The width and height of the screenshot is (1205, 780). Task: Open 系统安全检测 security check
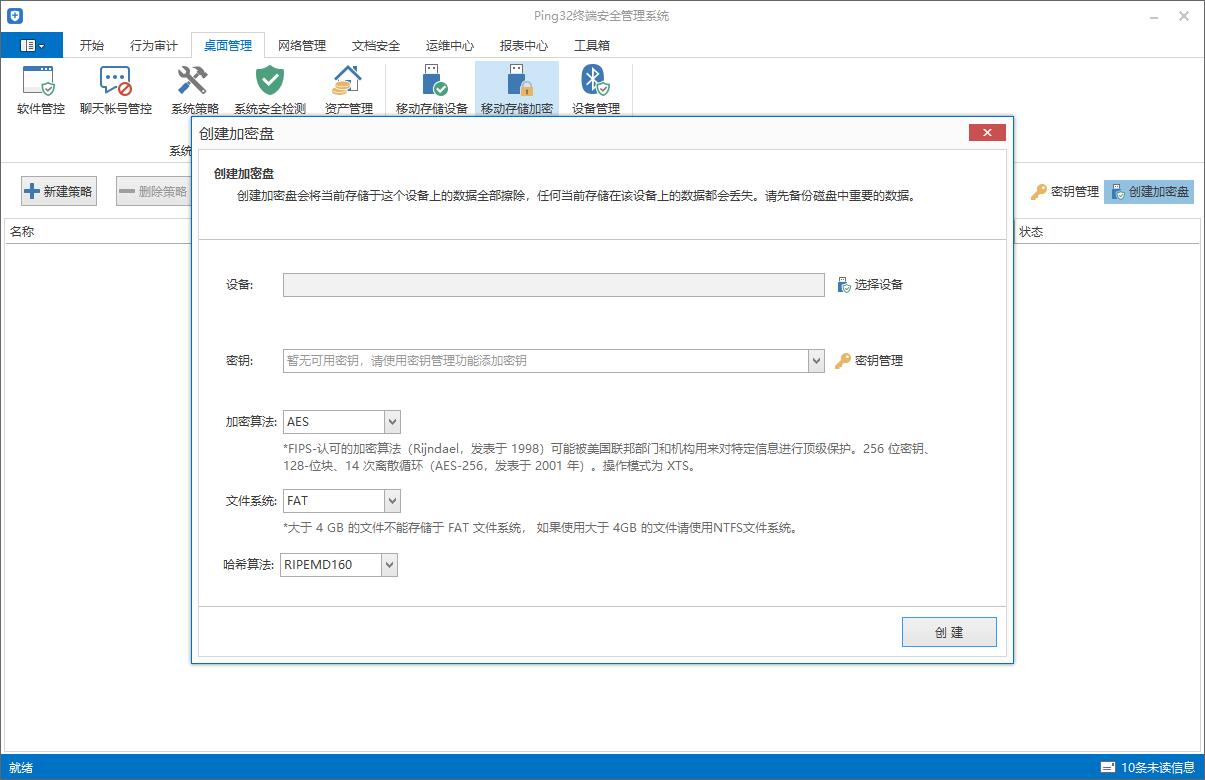[x=270, y=90]
